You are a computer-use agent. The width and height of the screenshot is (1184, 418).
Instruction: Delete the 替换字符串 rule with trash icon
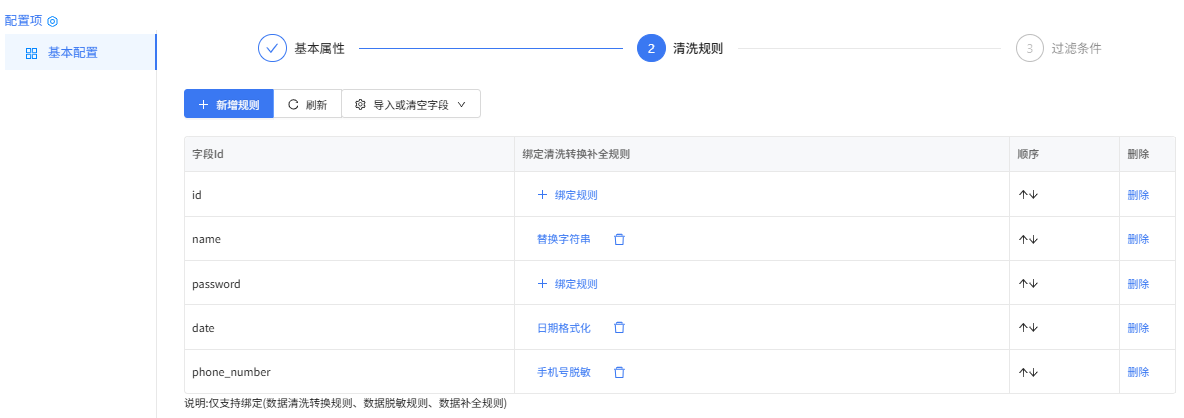click(x=619, y=239)
